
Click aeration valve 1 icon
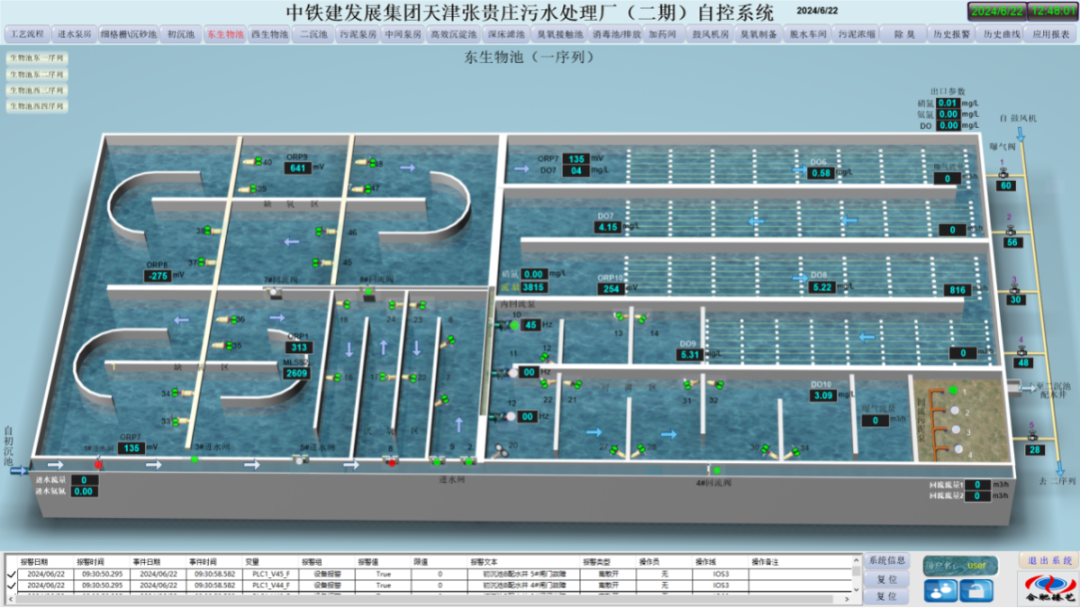coord(1004,174)
